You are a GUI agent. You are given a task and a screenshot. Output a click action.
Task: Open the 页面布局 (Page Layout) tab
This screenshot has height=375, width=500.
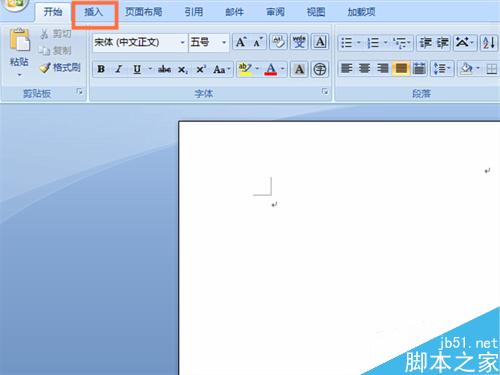click(x=144, y=12)
